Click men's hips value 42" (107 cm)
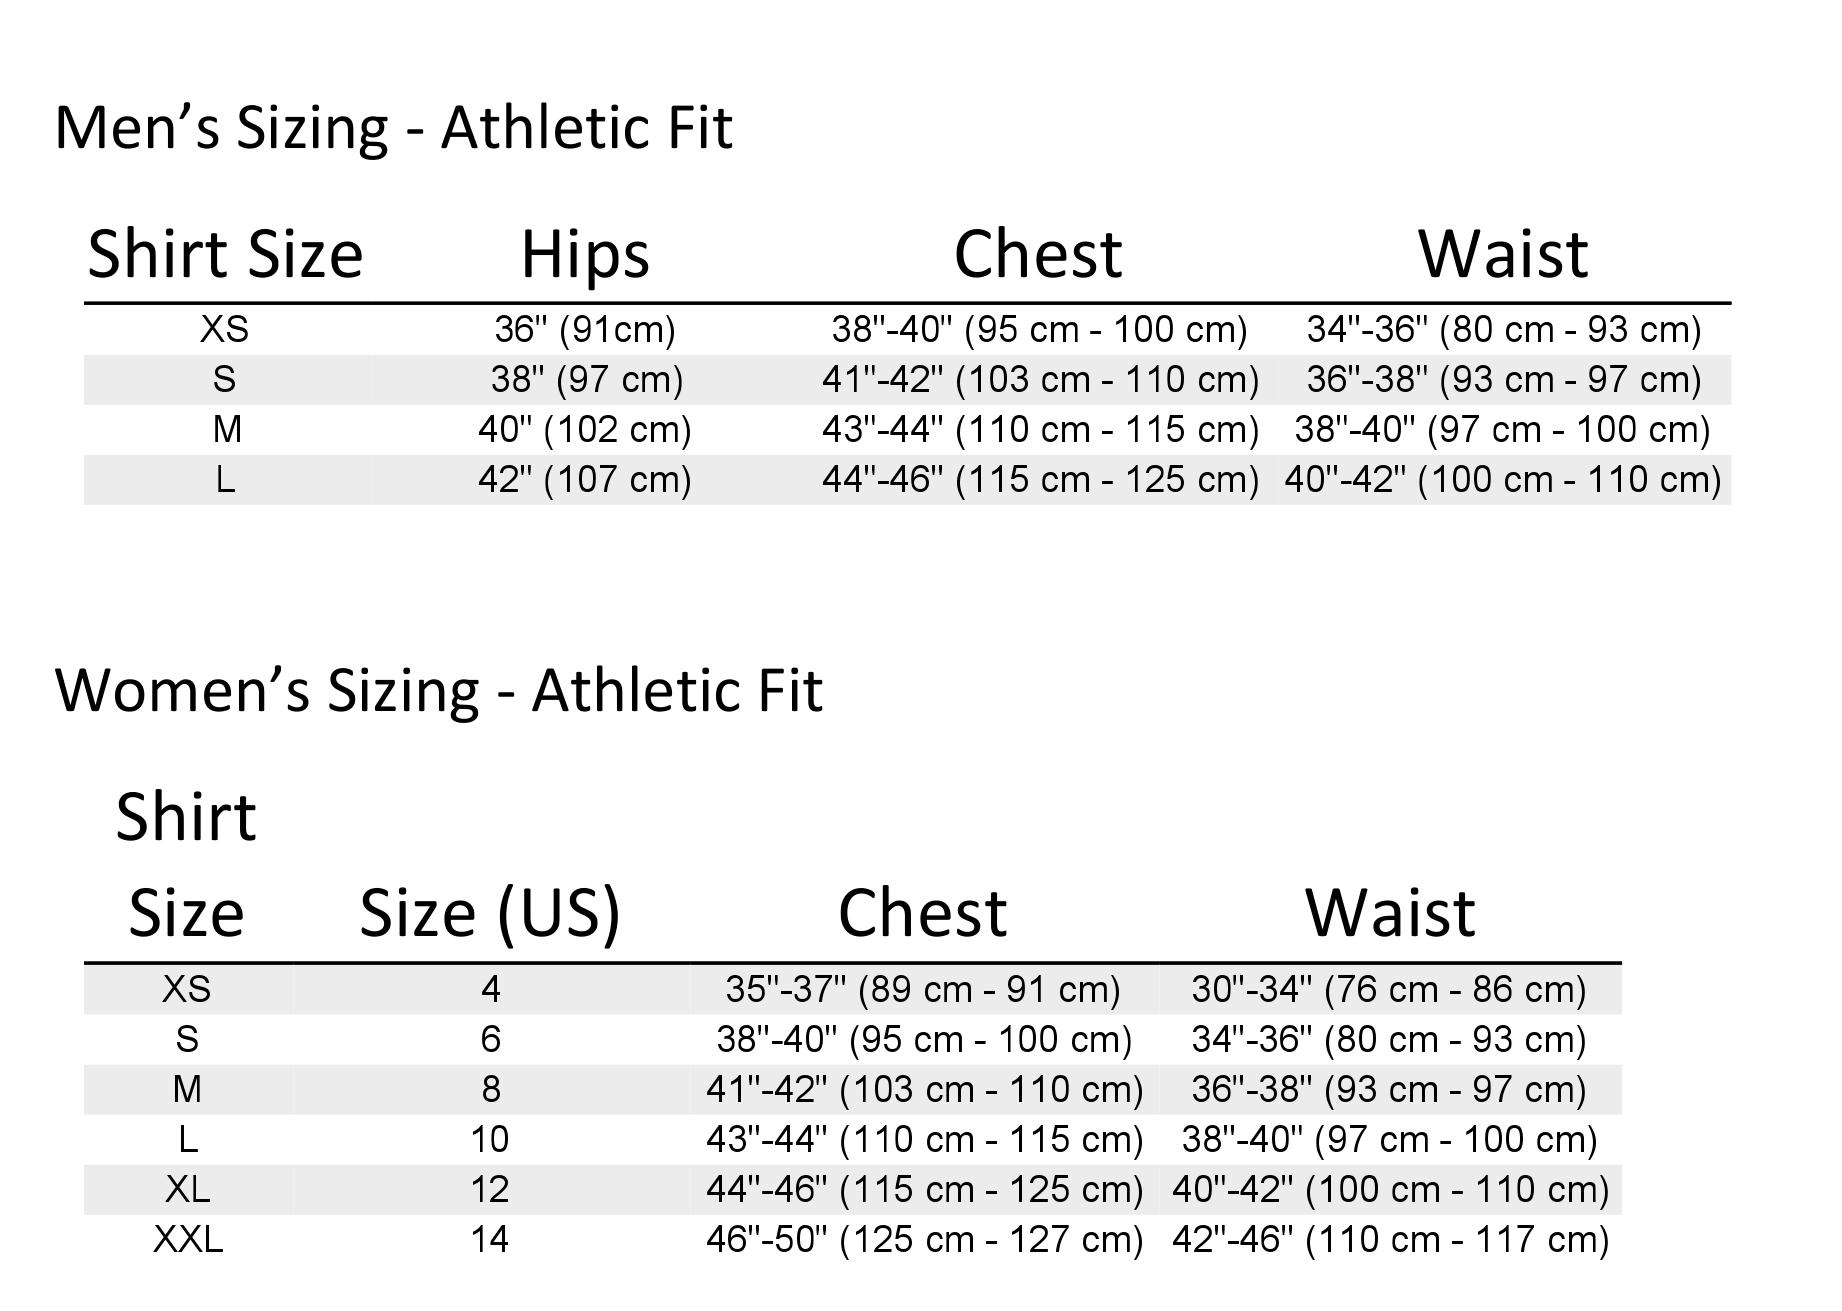Viewport: 1842px width, 1311px height. (x=585, y=479)
